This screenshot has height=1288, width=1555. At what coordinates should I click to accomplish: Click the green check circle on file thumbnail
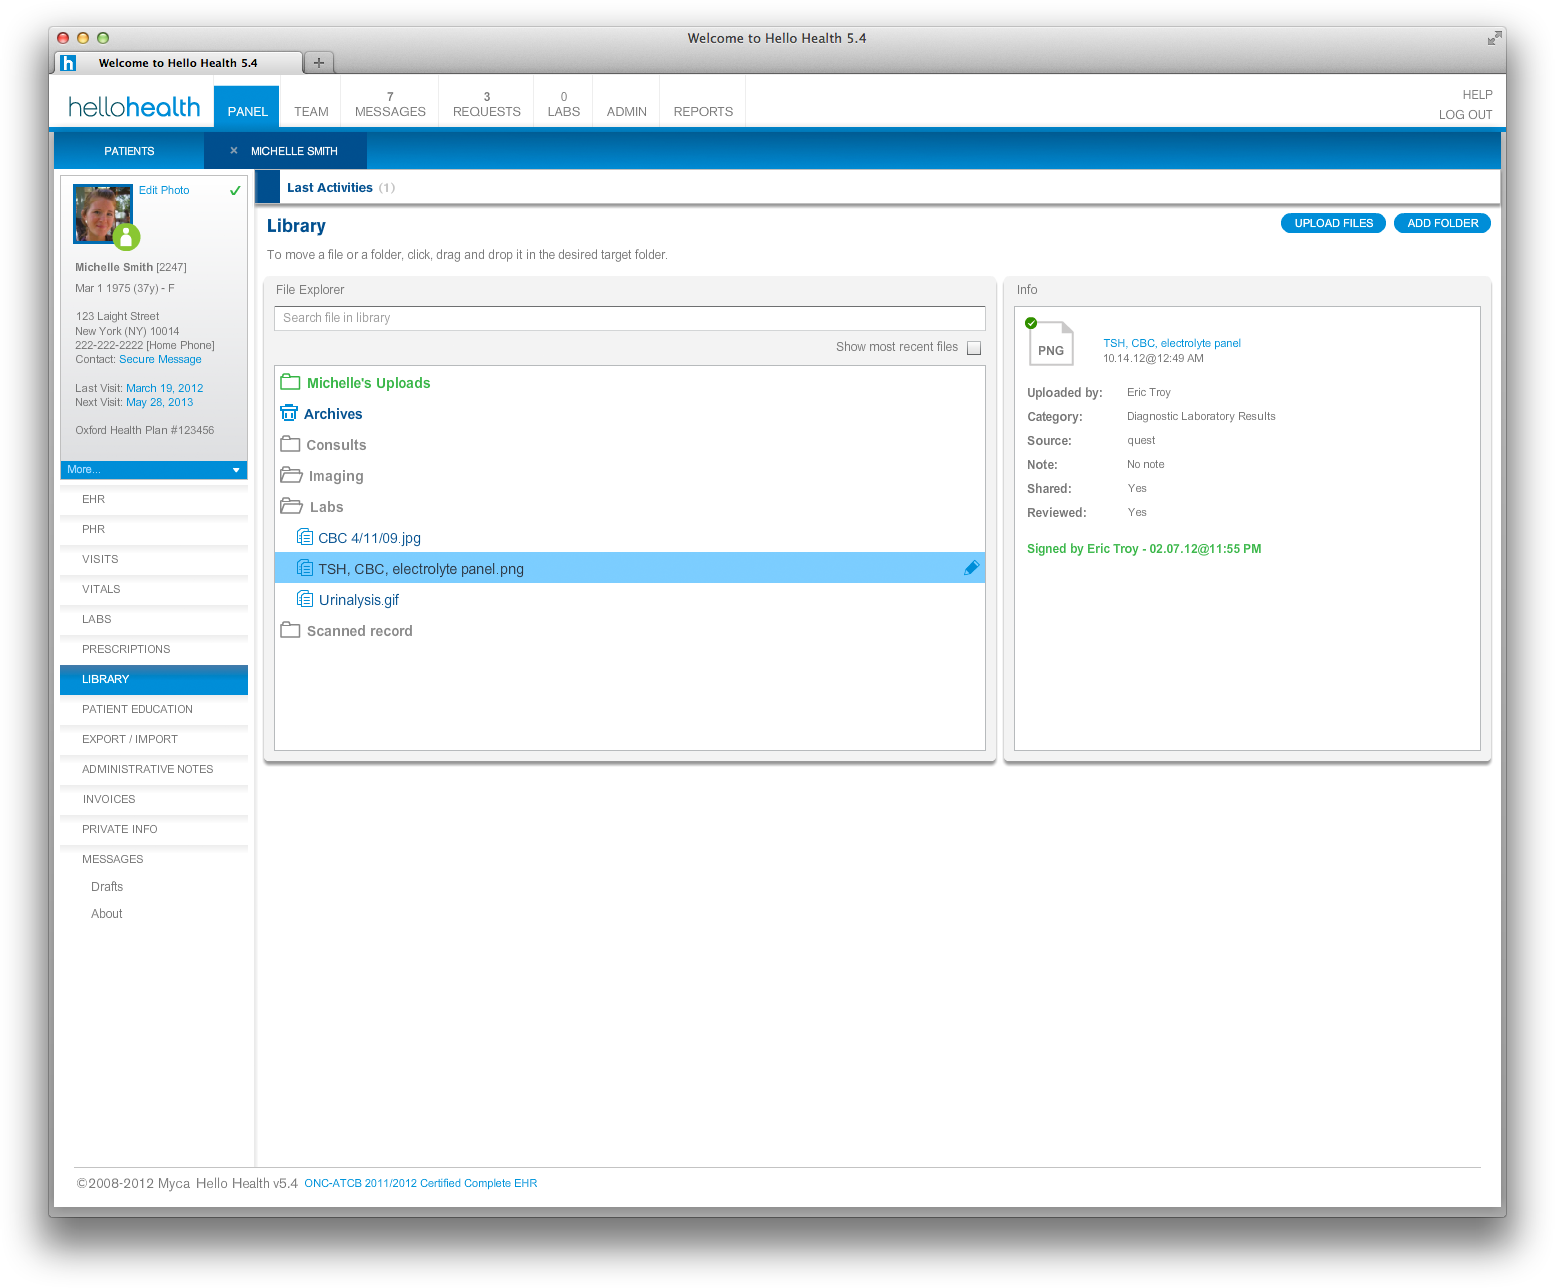(1031, 322)
